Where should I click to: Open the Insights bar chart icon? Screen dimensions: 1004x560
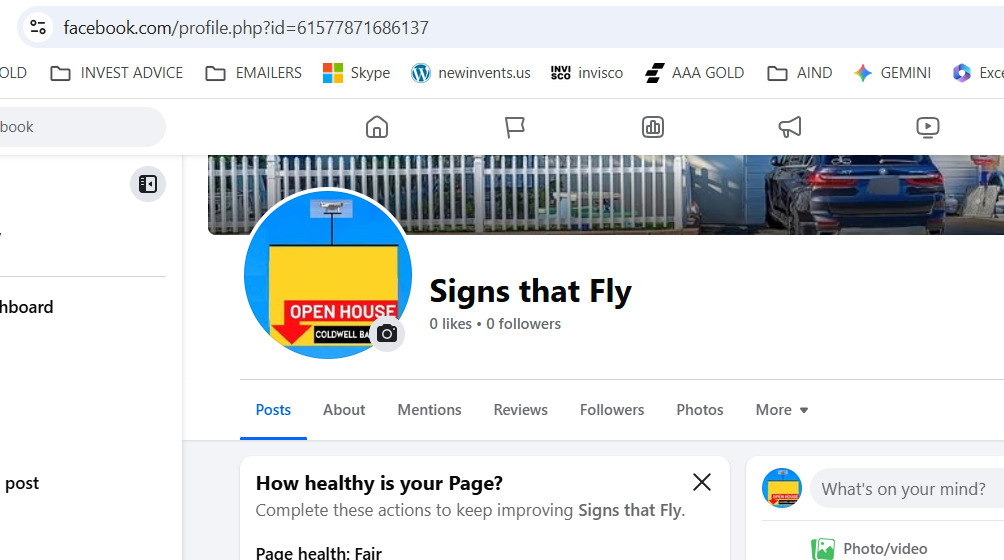pos(653,127)
